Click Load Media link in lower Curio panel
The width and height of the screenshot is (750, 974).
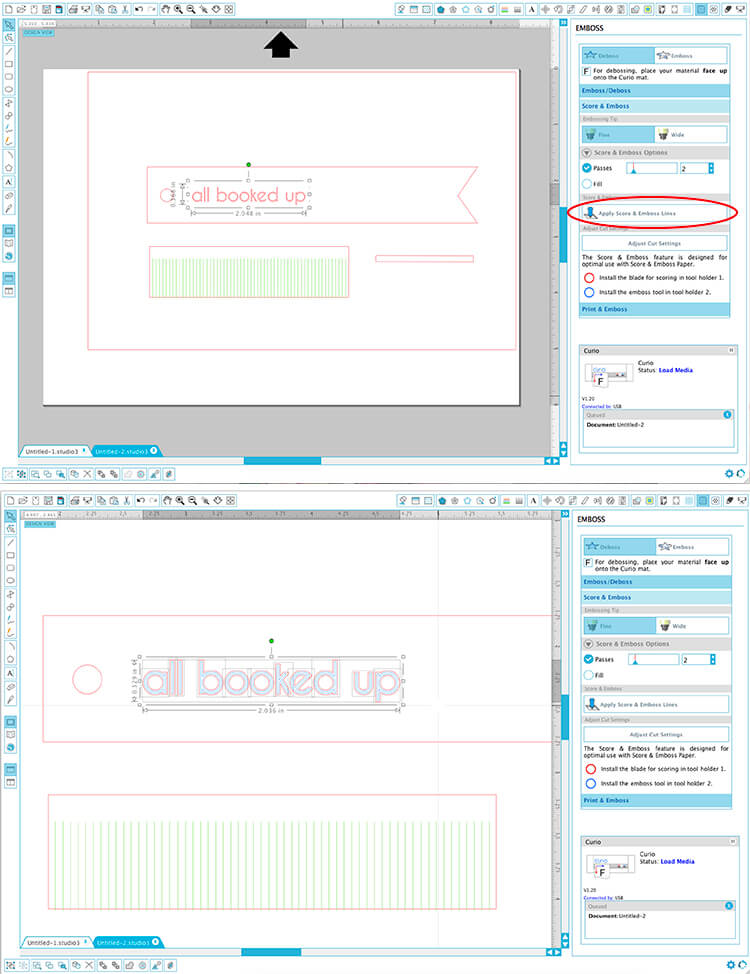677,862
